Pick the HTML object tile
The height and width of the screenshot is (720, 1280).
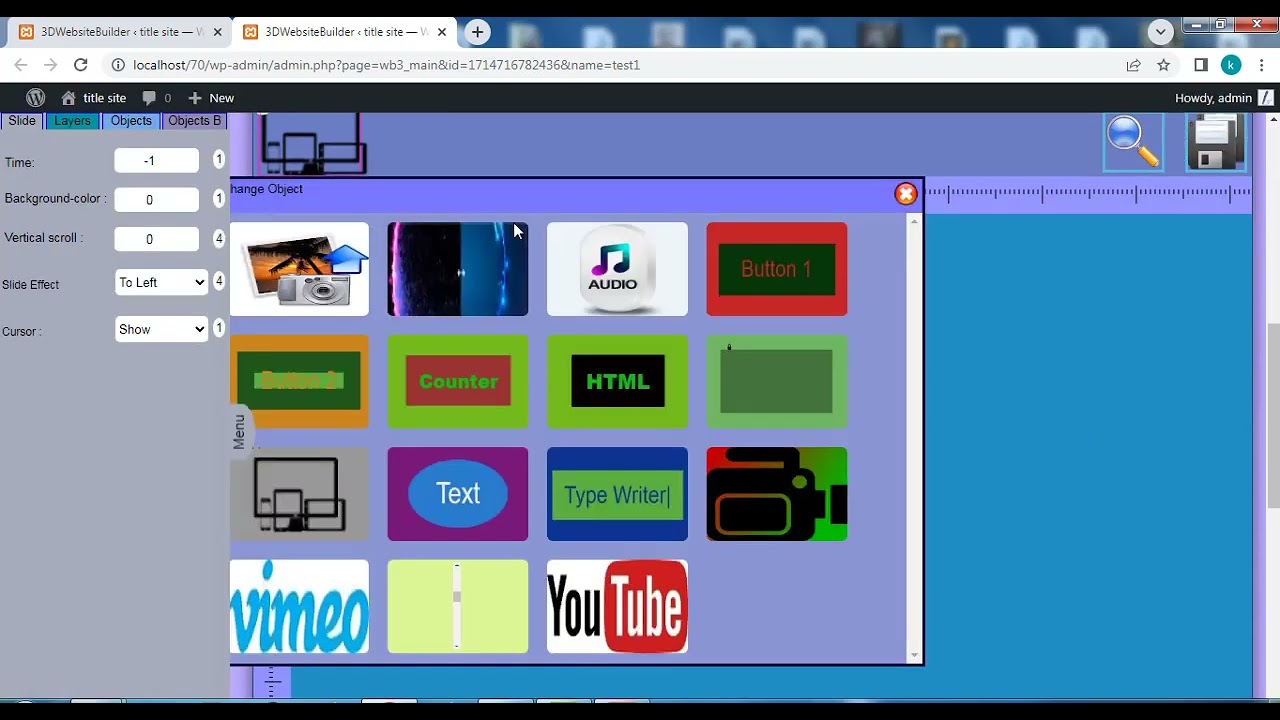click(617, 381)
